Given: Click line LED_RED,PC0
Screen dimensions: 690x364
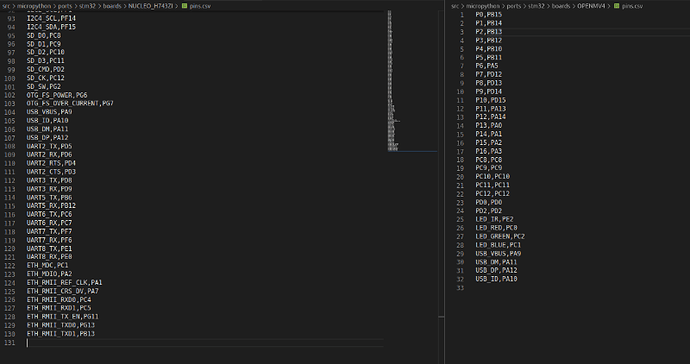Looking at the screenshot, I should tap(496, 228).
